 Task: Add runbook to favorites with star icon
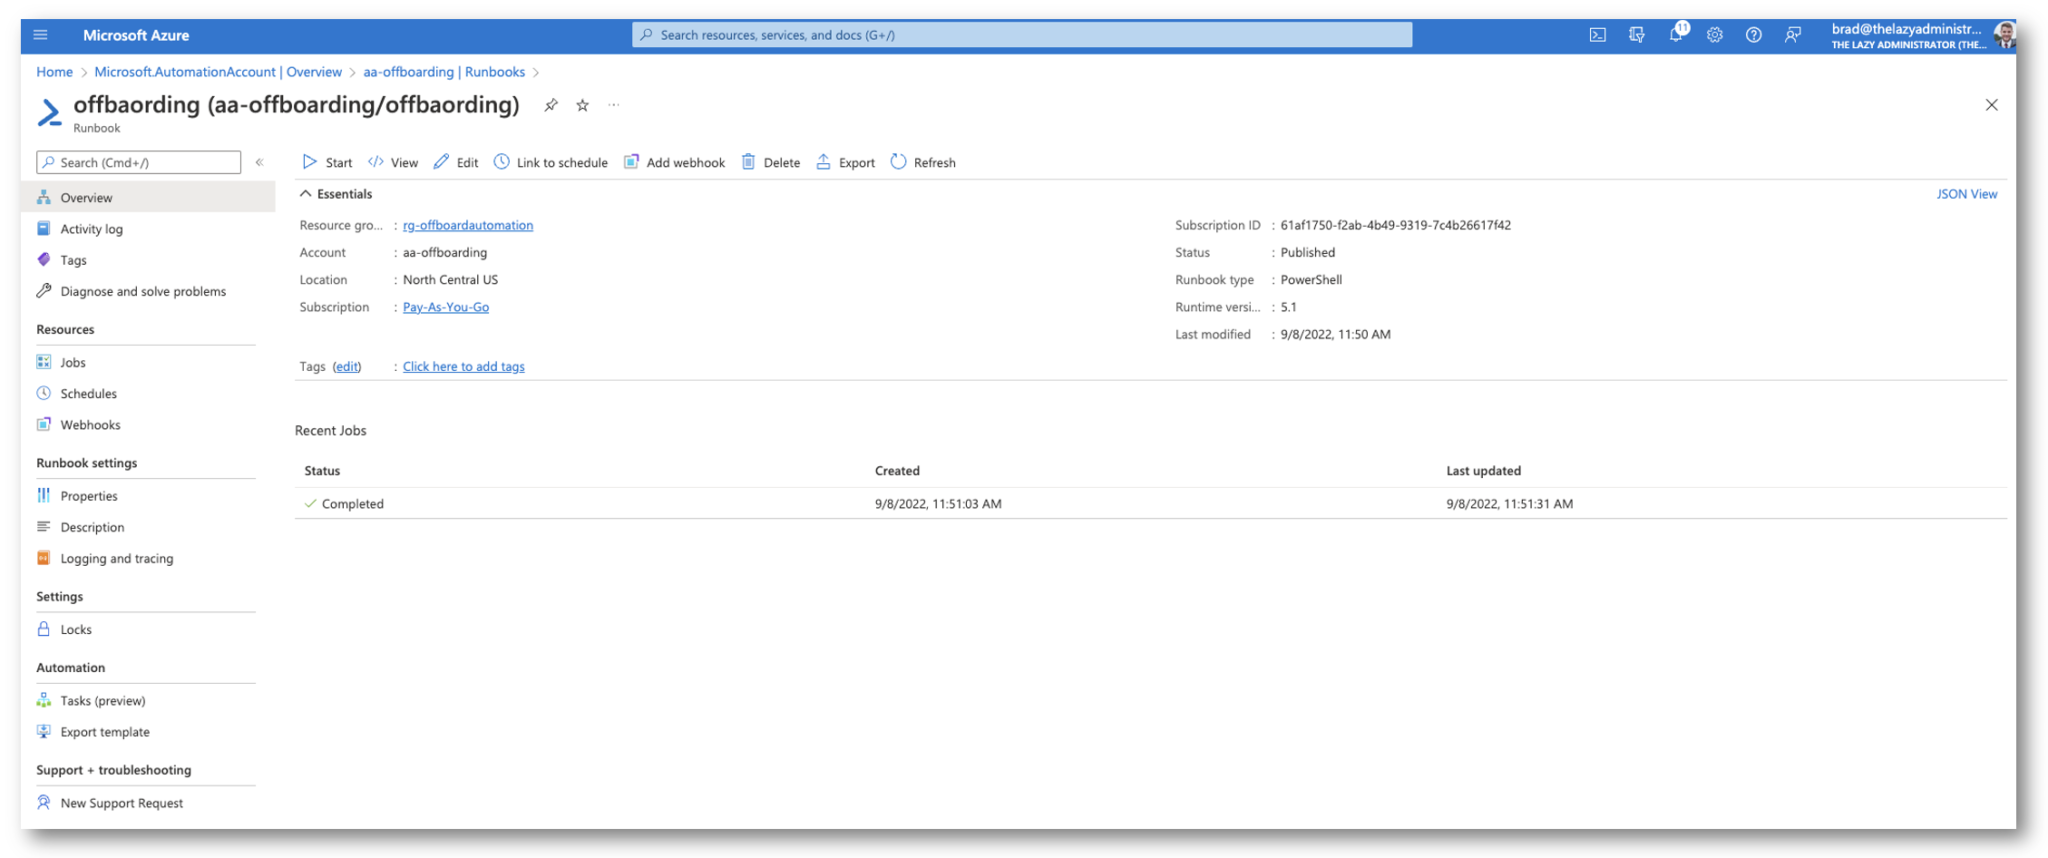(x=582, y=105)
